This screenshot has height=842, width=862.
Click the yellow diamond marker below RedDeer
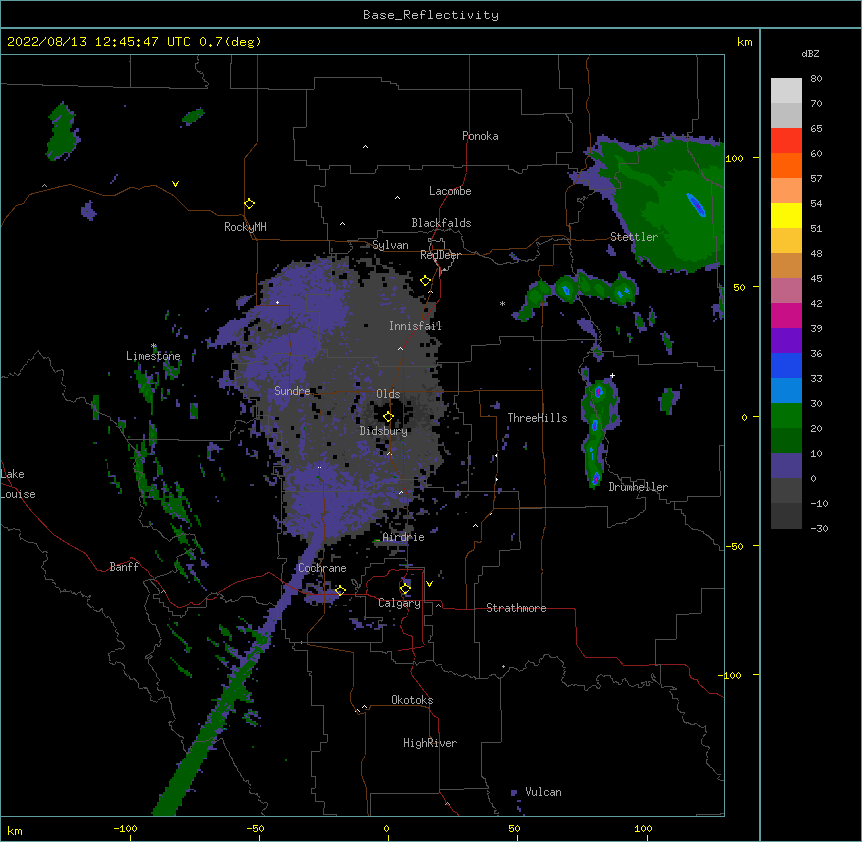[426, 281]
